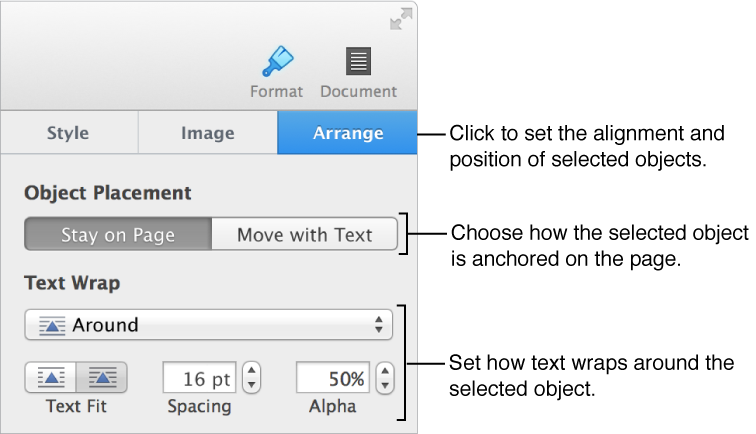Decrease Alpha with the down arrow
The height and width of the screenshot is (434, 756).
385,385
